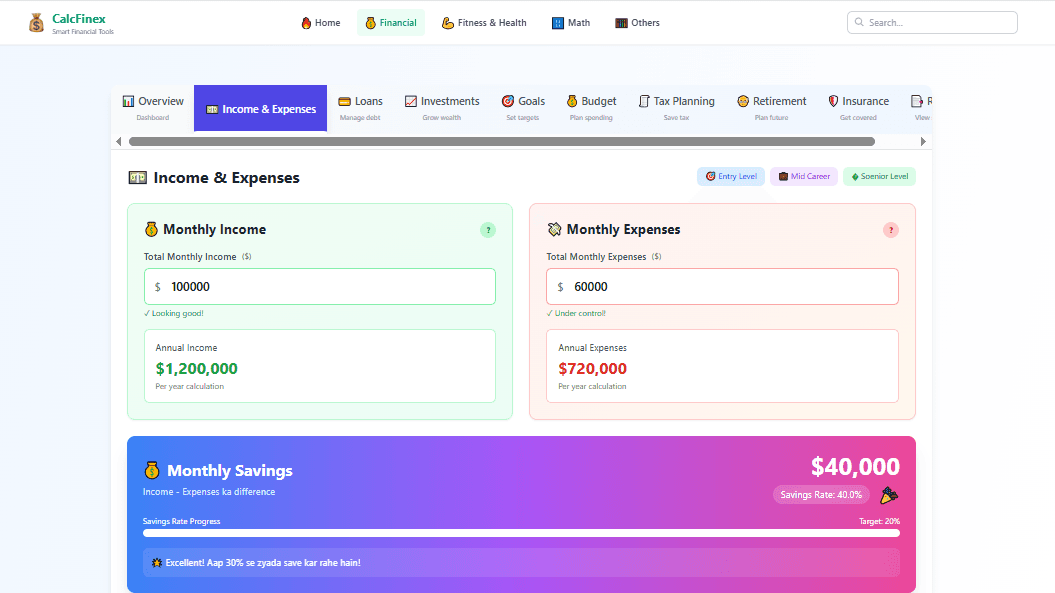Switch to the Overview tab
The width and height of the screenshot is (1055, 593).
[x=153, y=108]
